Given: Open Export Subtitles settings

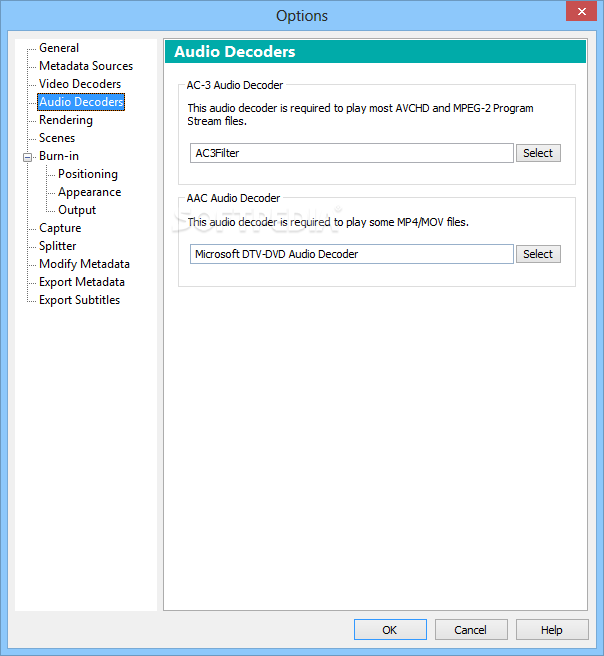Looking at the screenshot, I should point(79,300).
